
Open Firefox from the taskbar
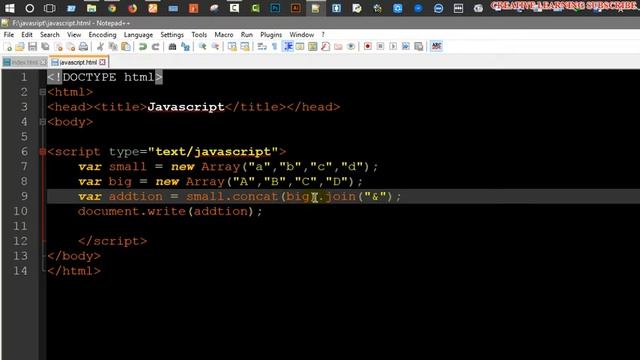(132, 8)
